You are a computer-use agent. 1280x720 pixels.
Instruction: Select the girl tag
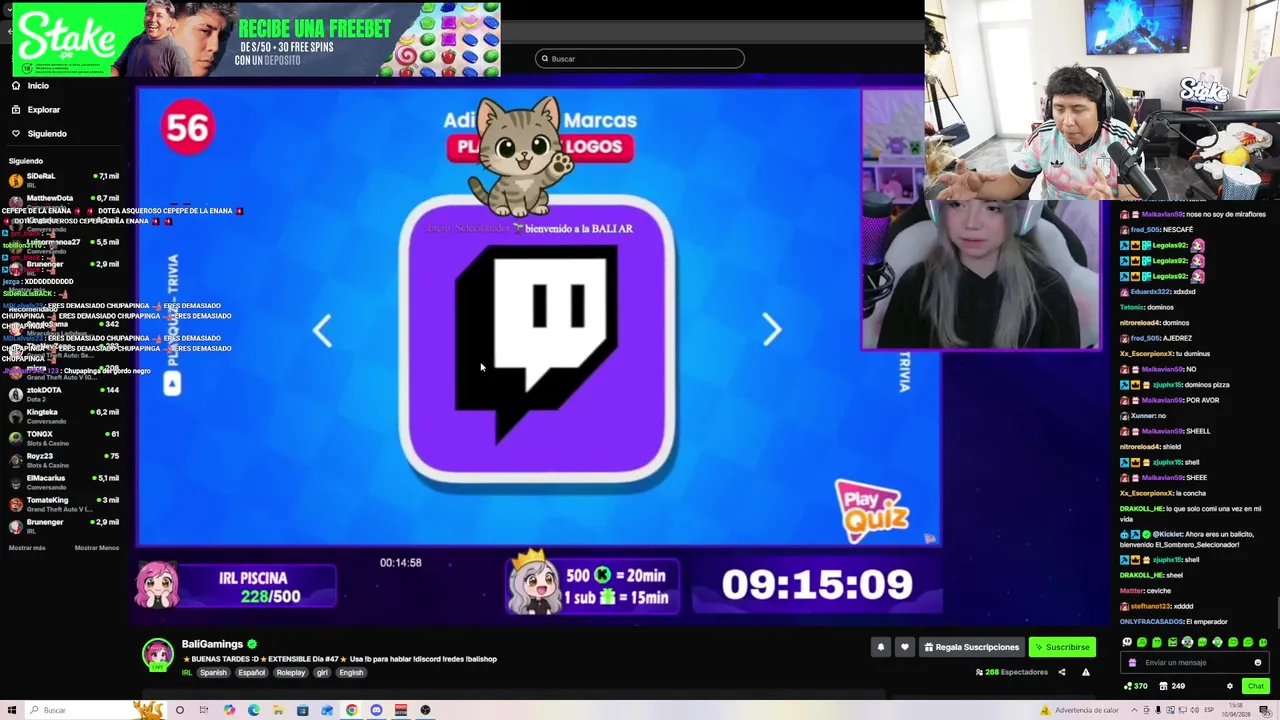click(322, 673)
